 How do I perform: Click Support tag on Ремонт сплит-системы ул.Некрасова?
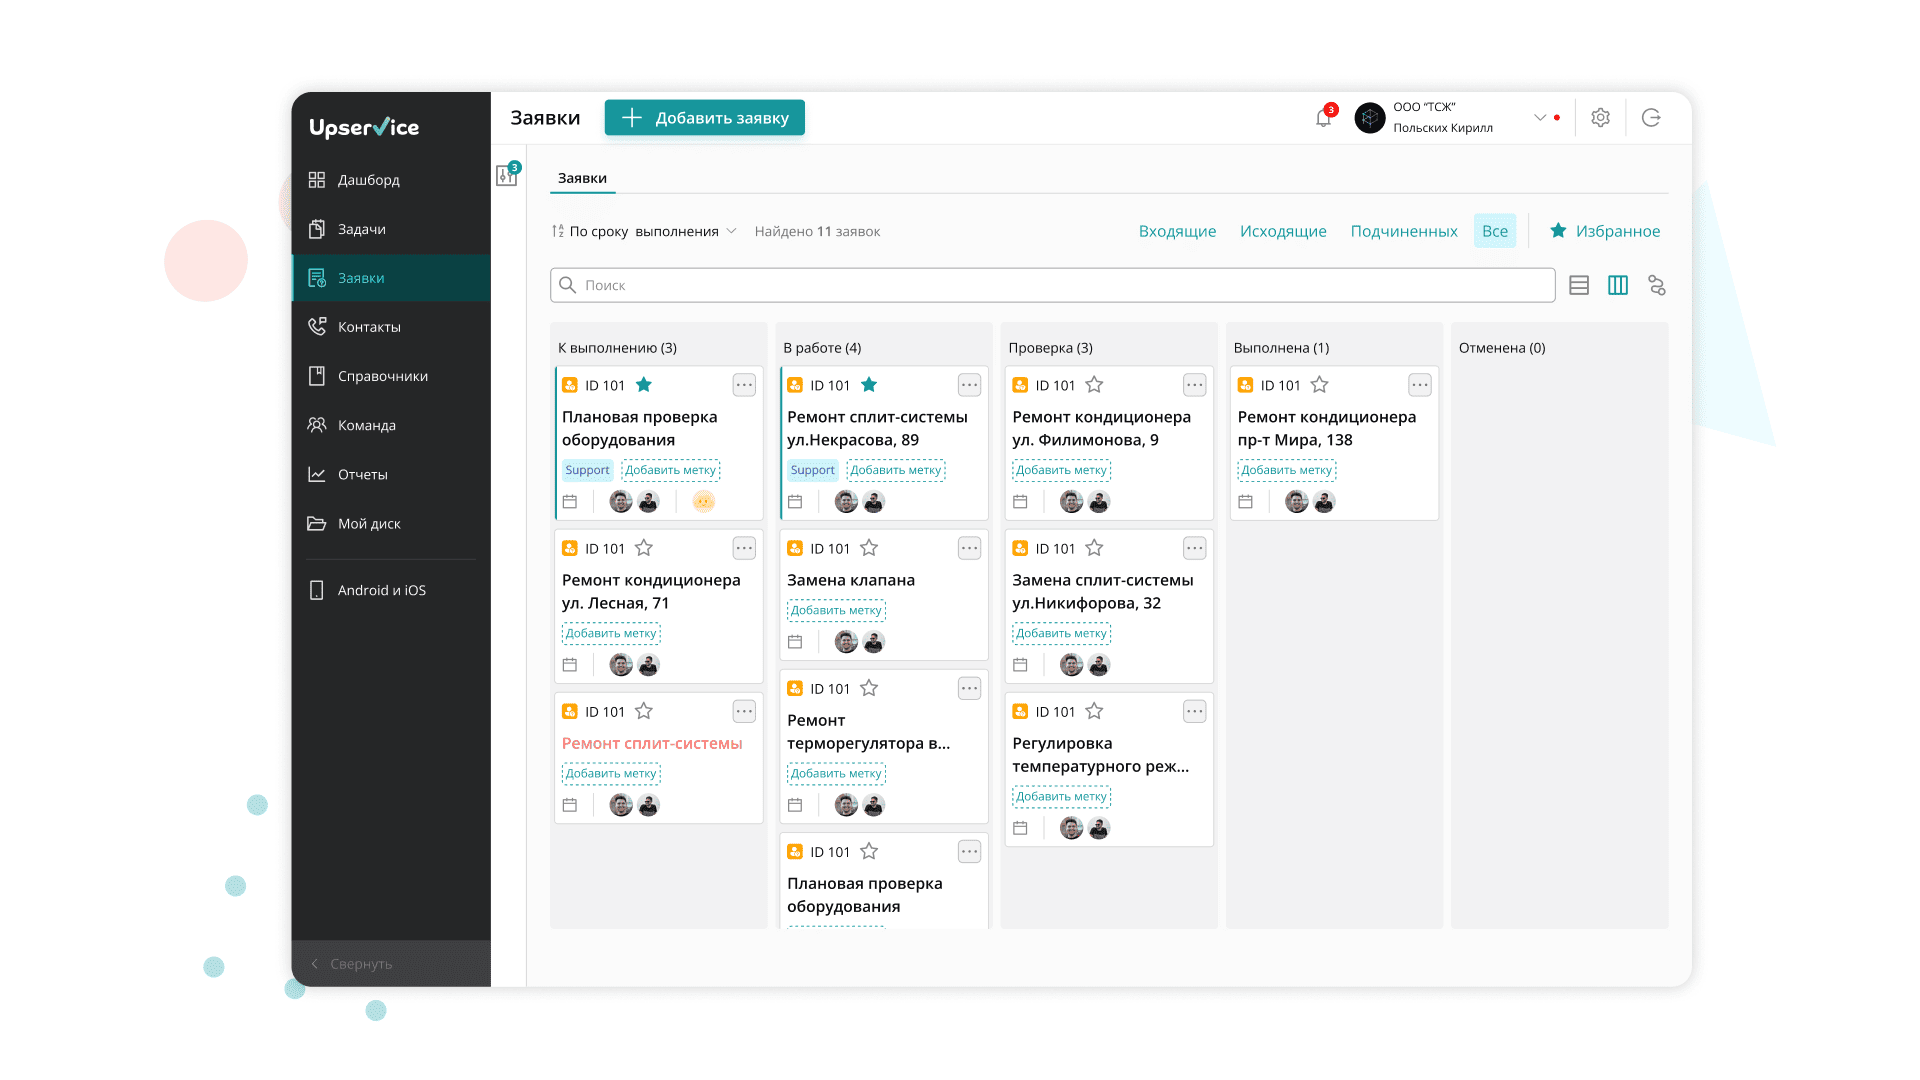click(x=812, y=470)
